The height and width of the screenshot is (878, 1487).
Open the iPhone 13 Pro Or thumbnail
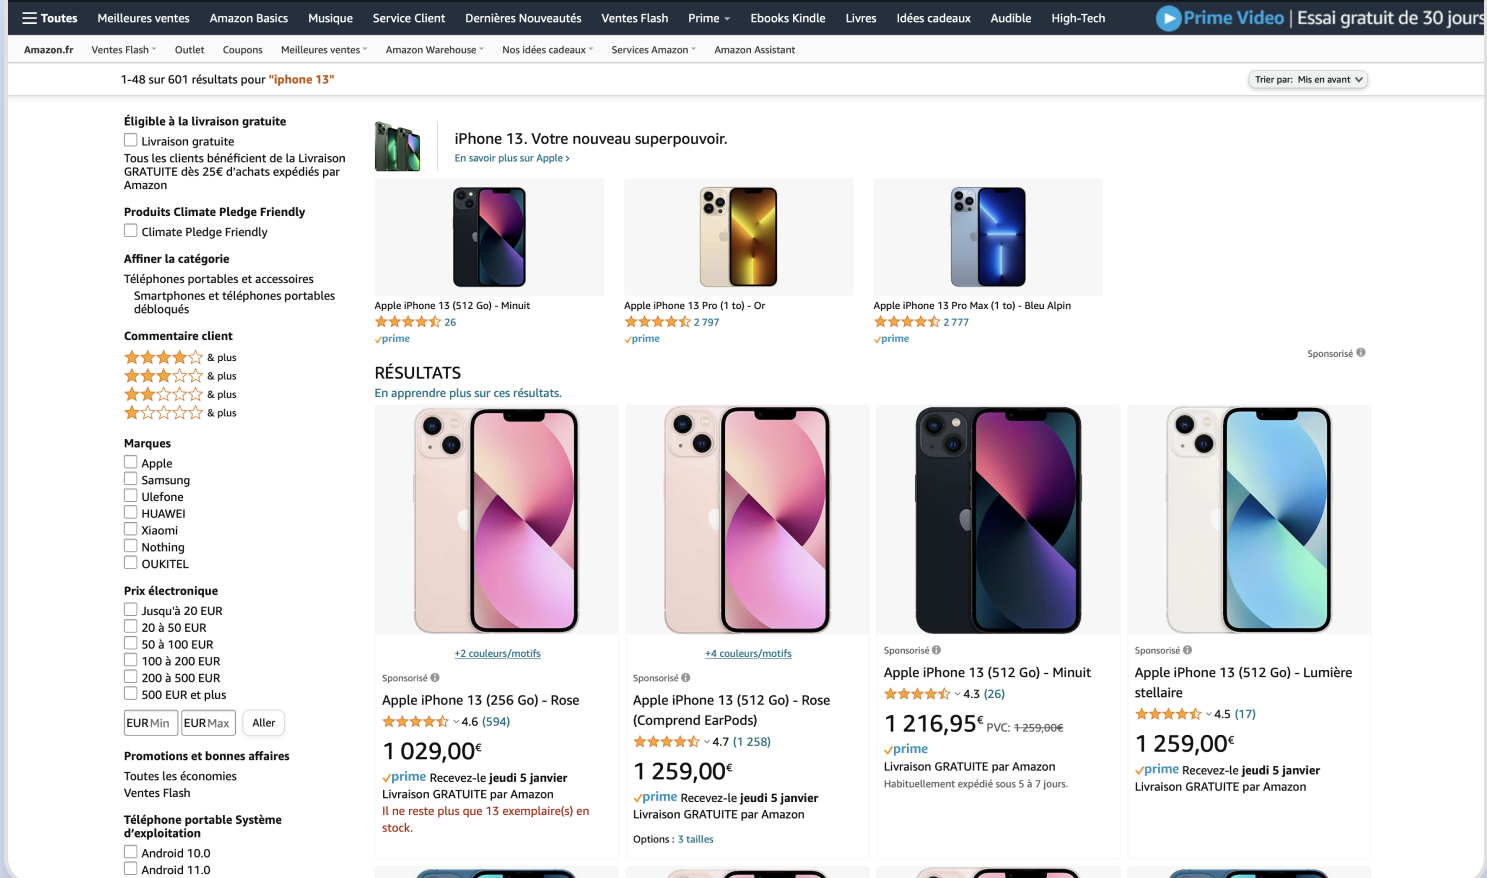pos(738,237)
